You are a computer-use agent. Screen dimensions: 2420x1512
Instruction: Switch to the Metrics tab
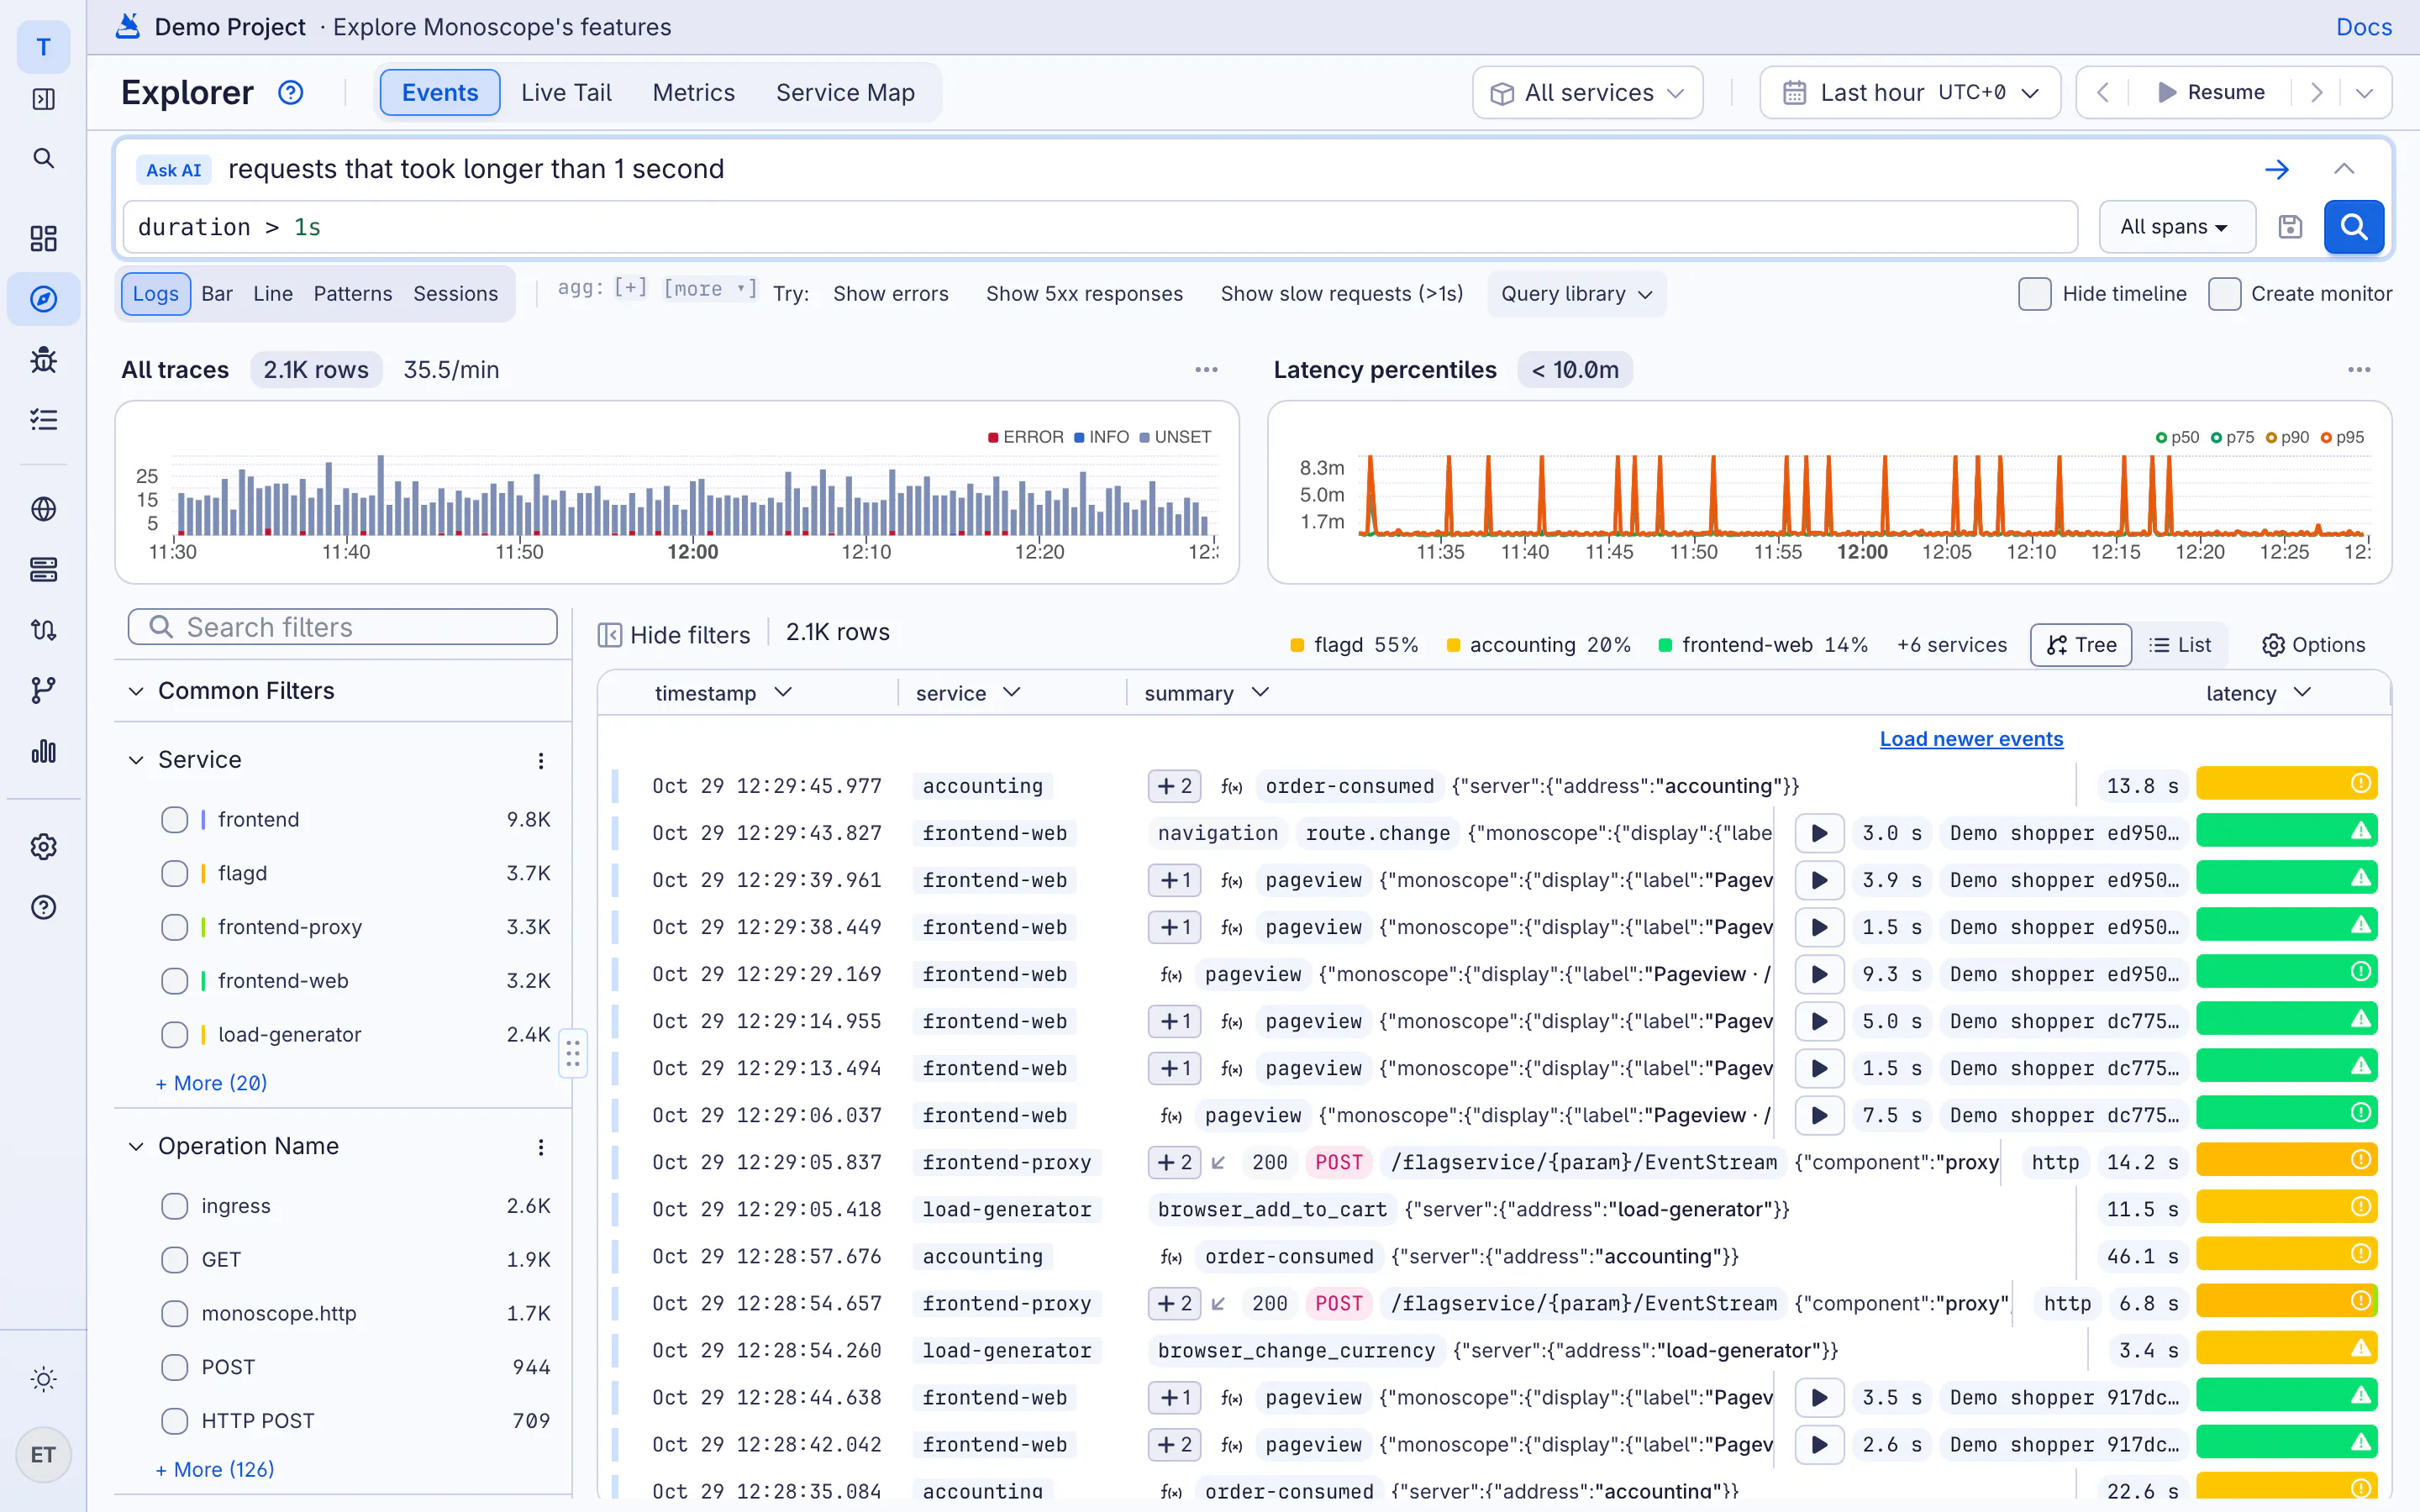click(x=693, y=93)
